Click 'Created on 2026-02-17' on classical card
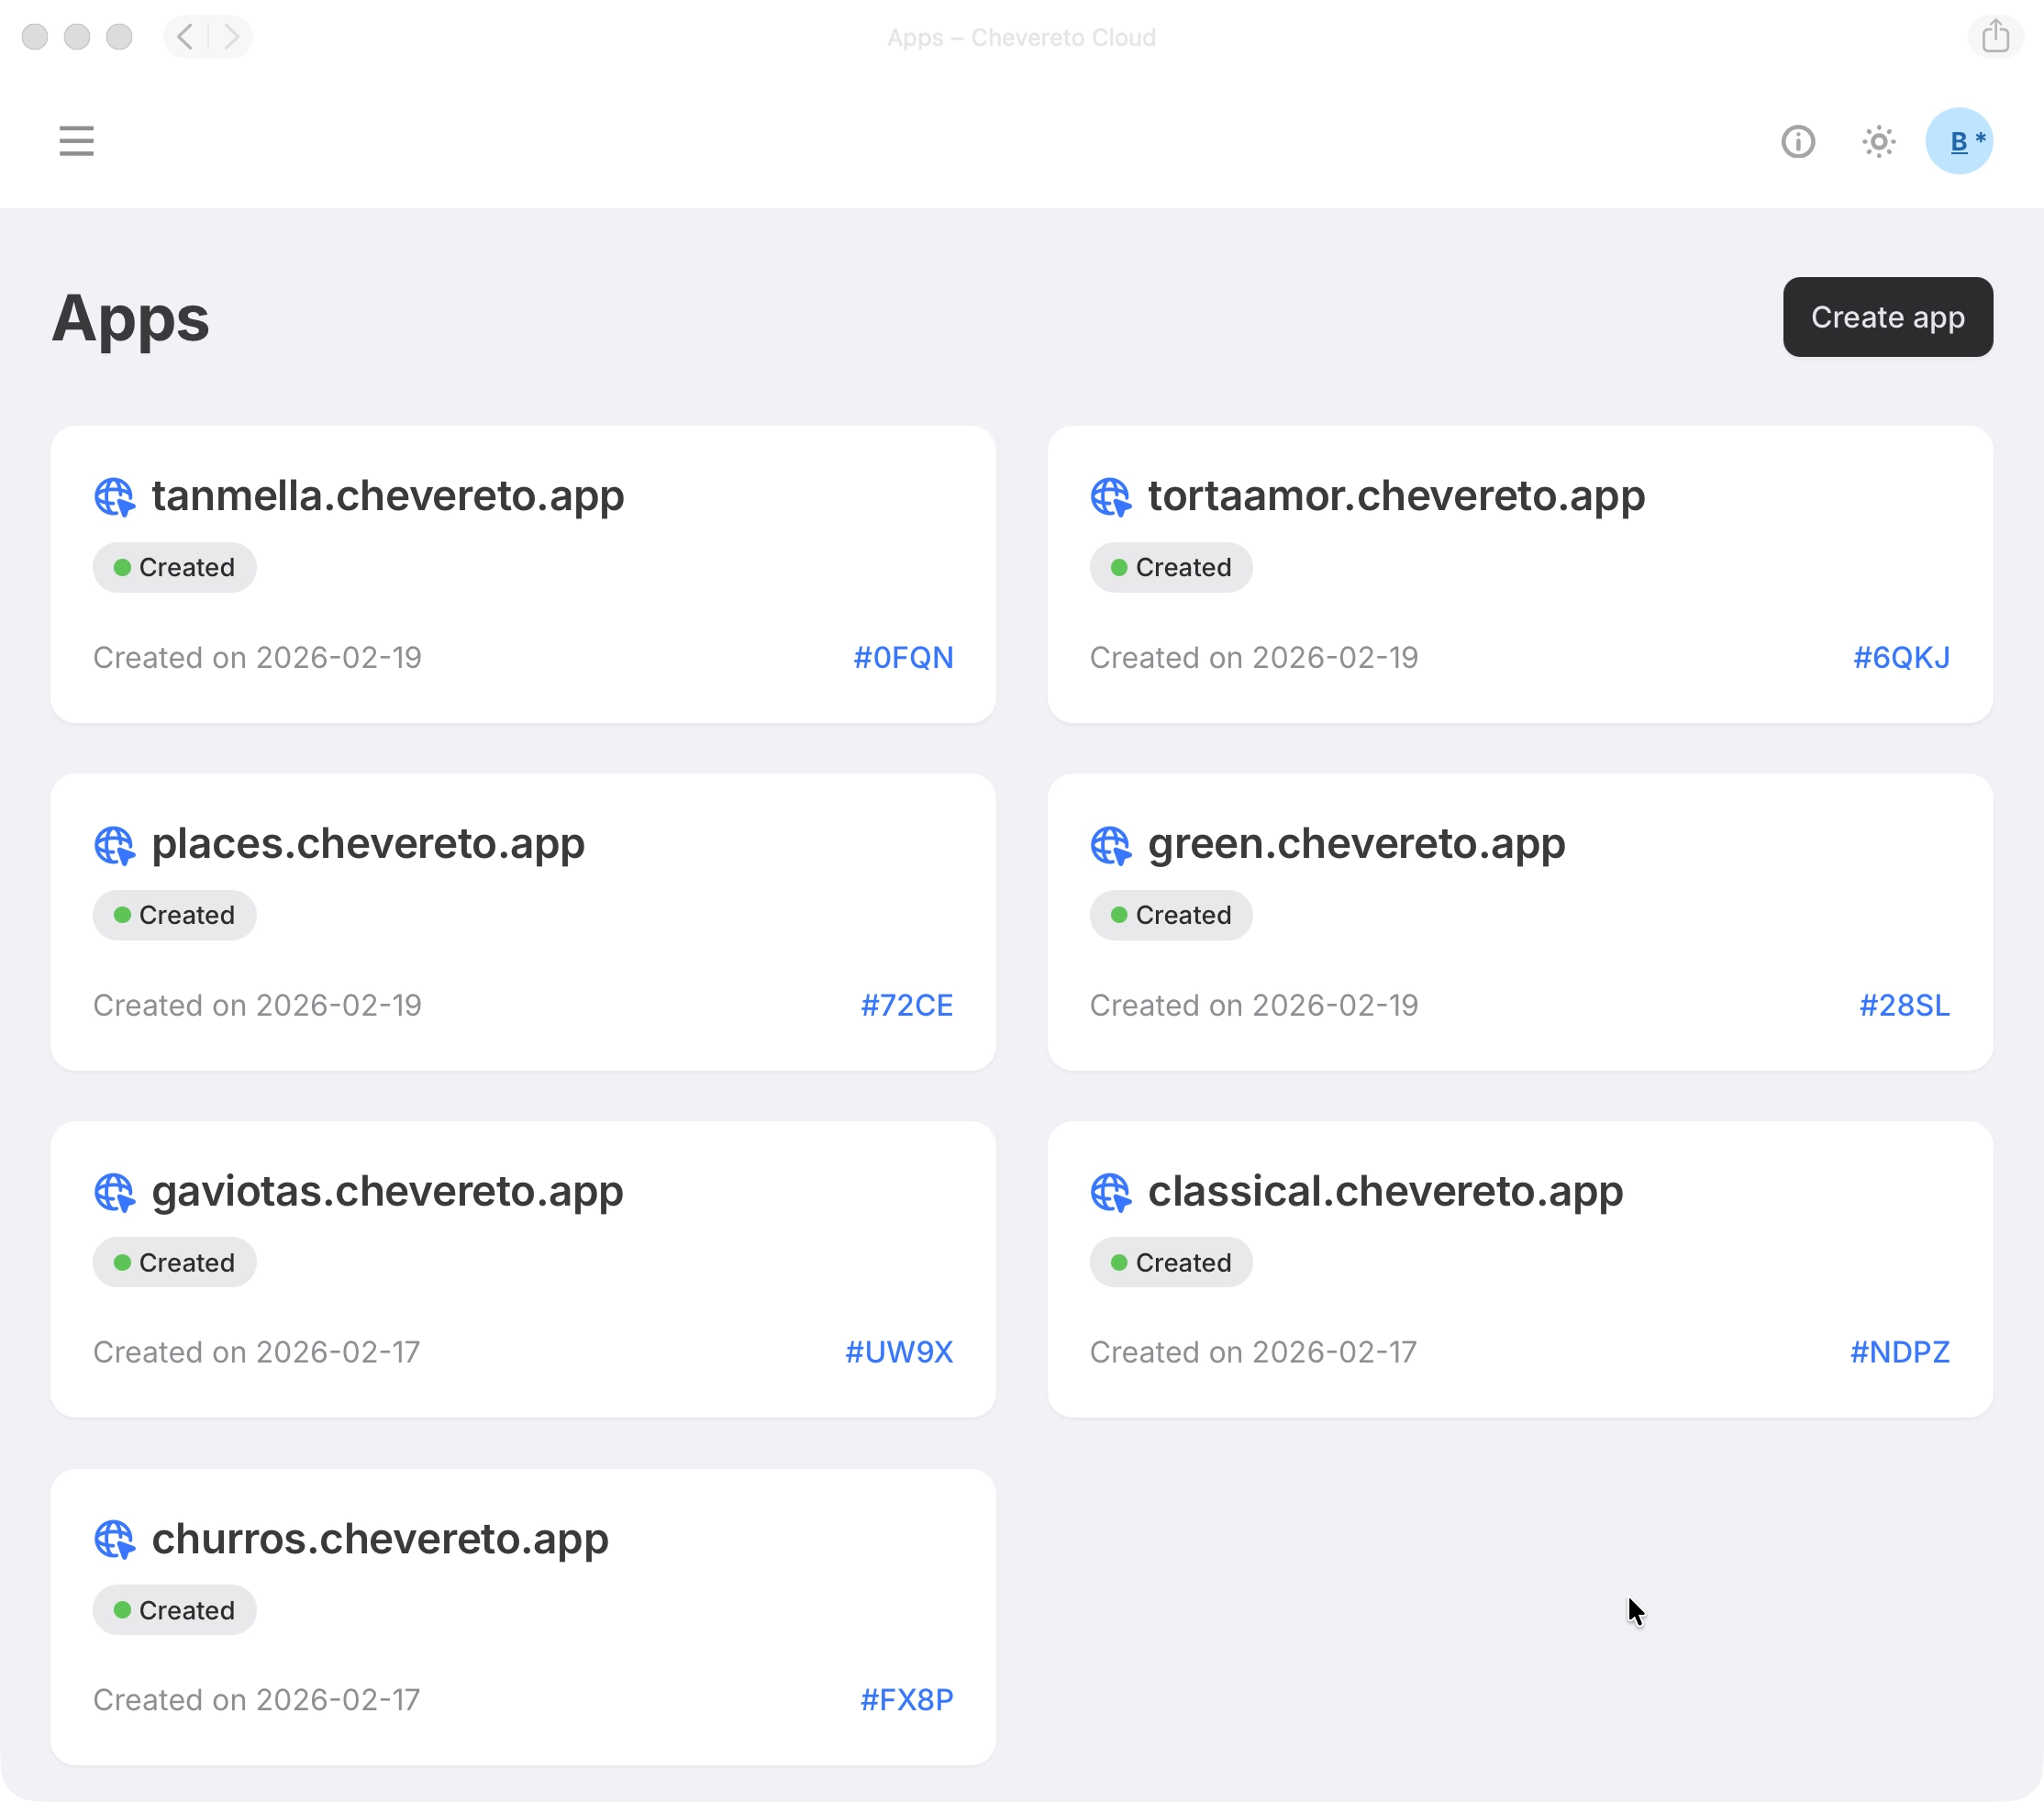The width and height of the screenshot is (2044, 1802). [x=1252, y=1352]
